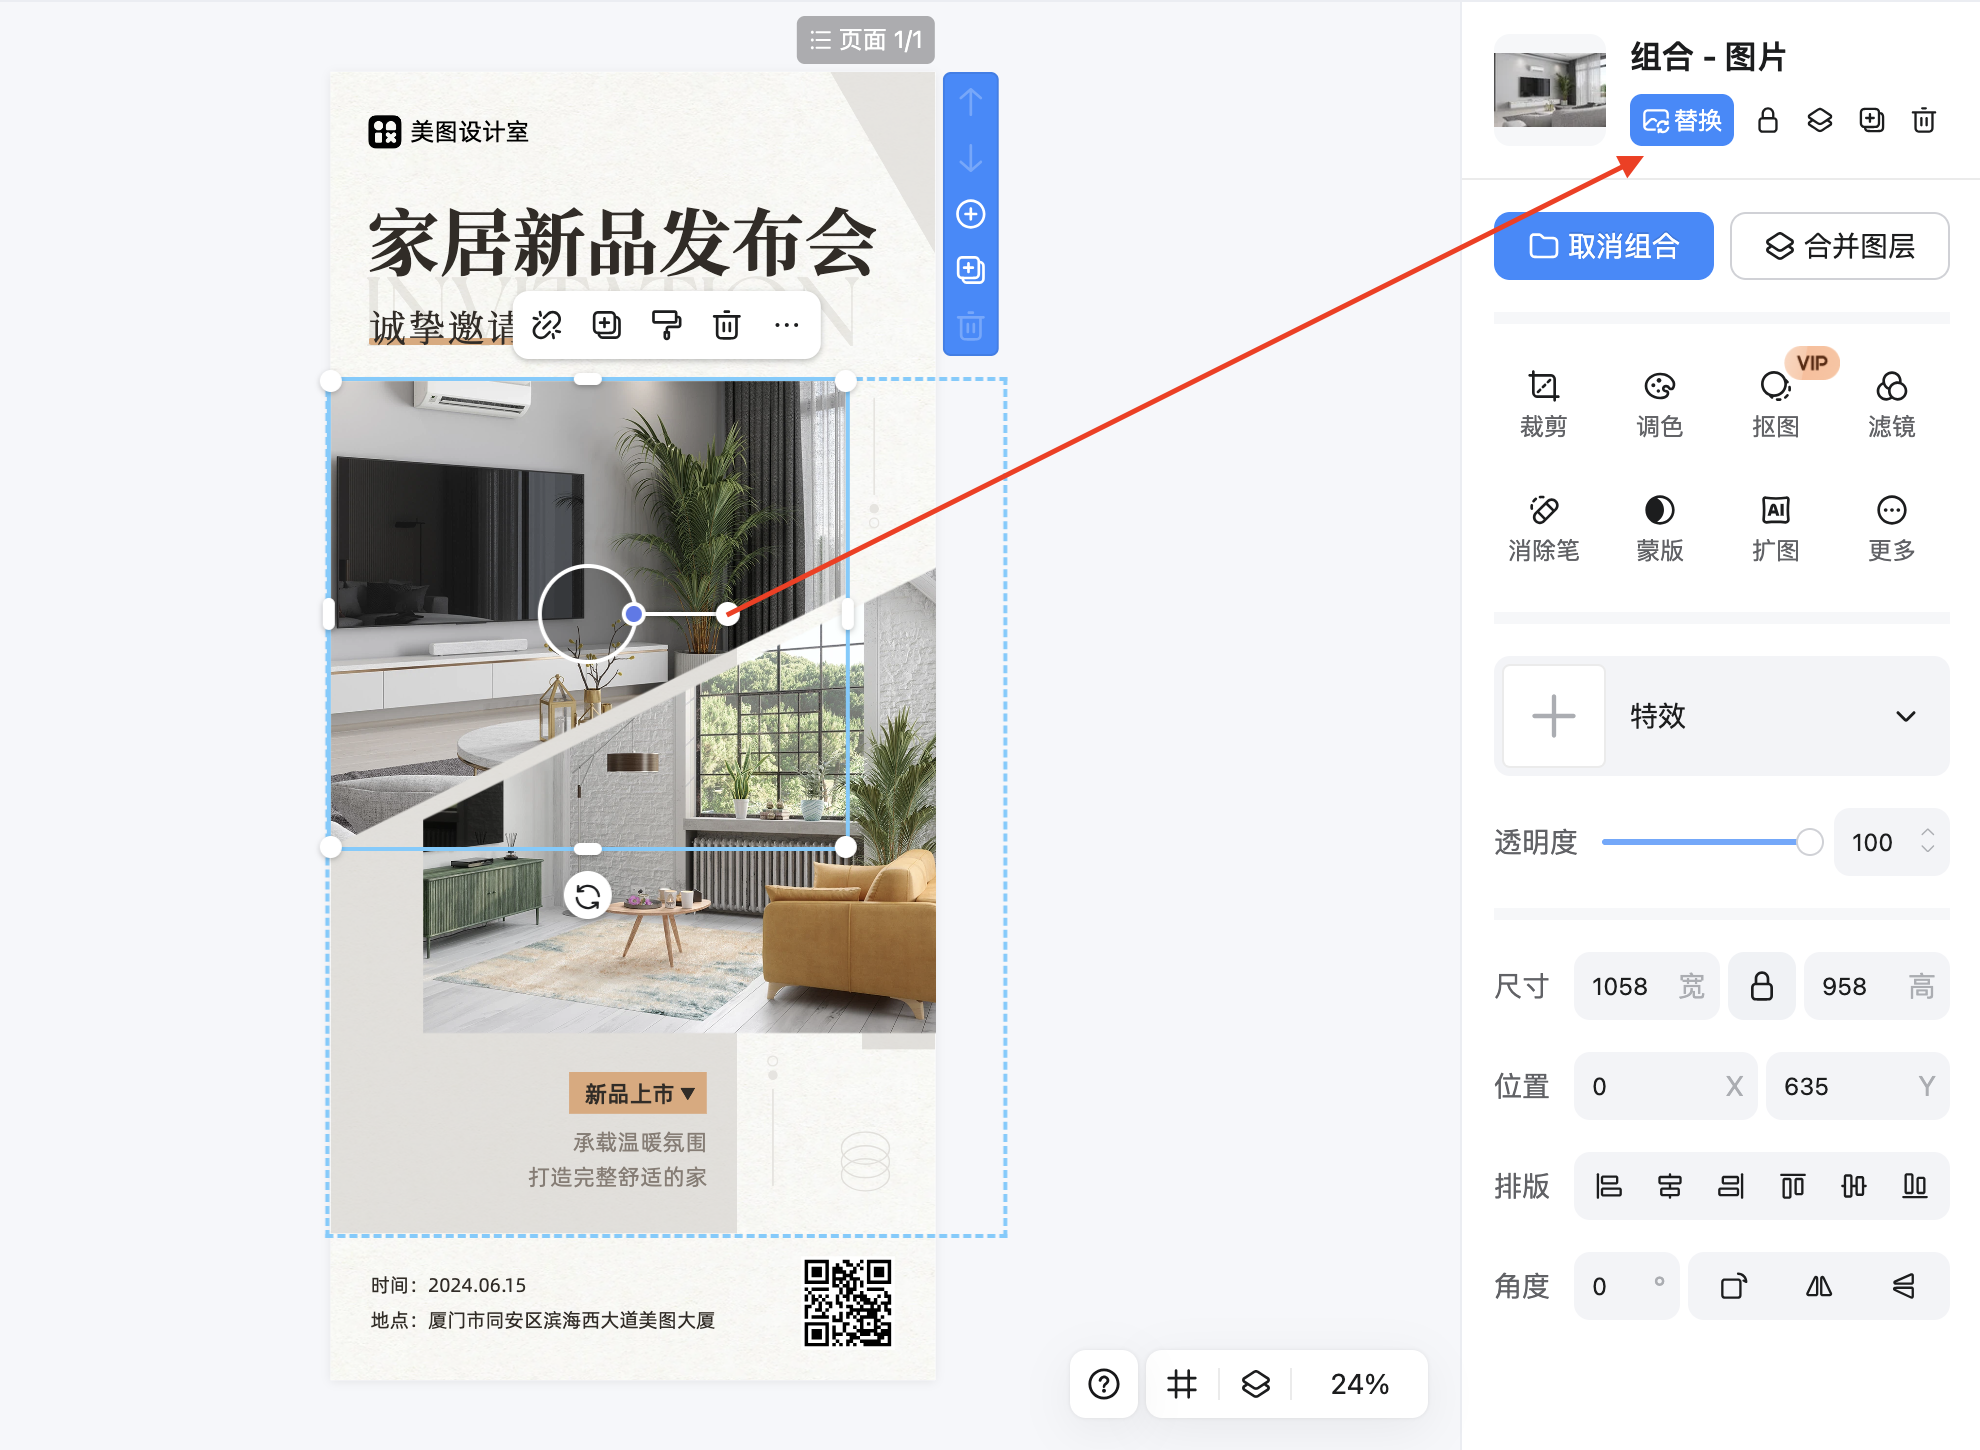Switch to the layers panel at the bottom
The height and width of the screenshot is (1450, 1980).
click(x=1256, y=1384)
